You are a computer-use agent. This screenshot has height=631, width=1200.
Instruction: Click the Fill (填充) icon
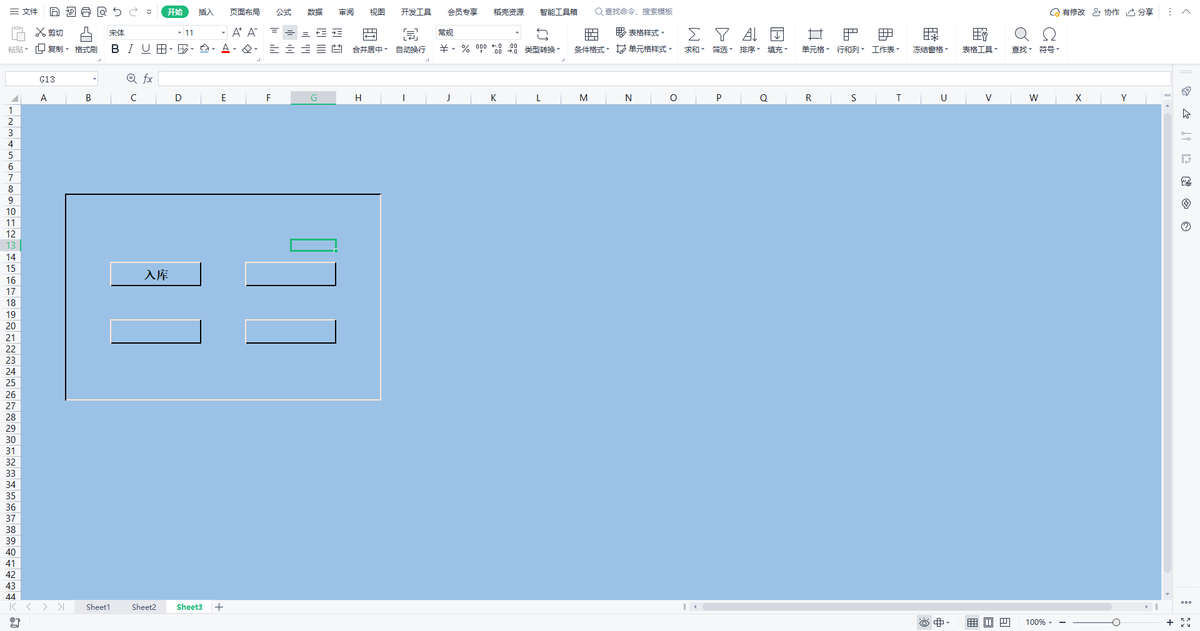pyautogui.click(x=776, y=34)
